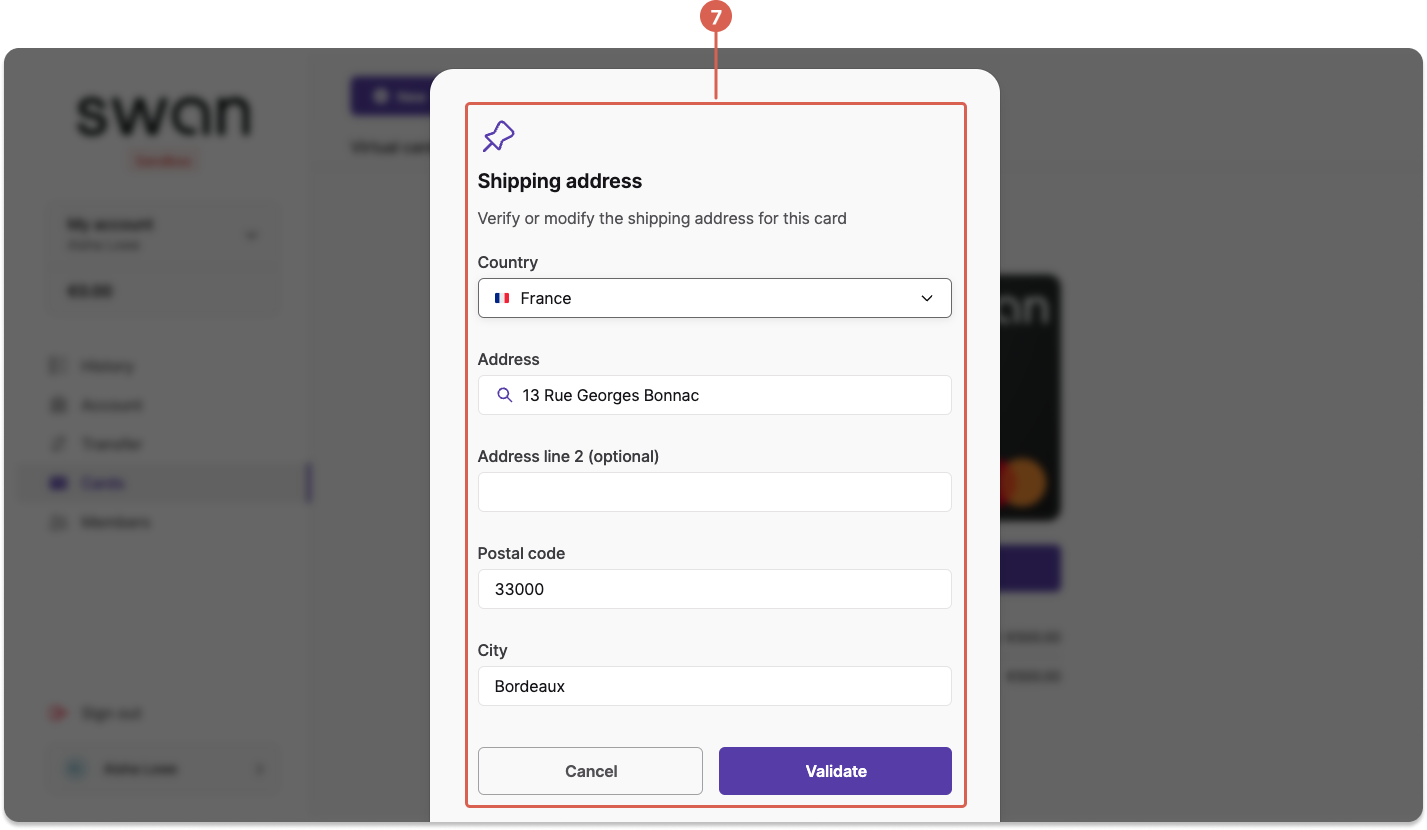Click the Account icon in the sidebar
The image size is (1427, 830).
point(58,405)
